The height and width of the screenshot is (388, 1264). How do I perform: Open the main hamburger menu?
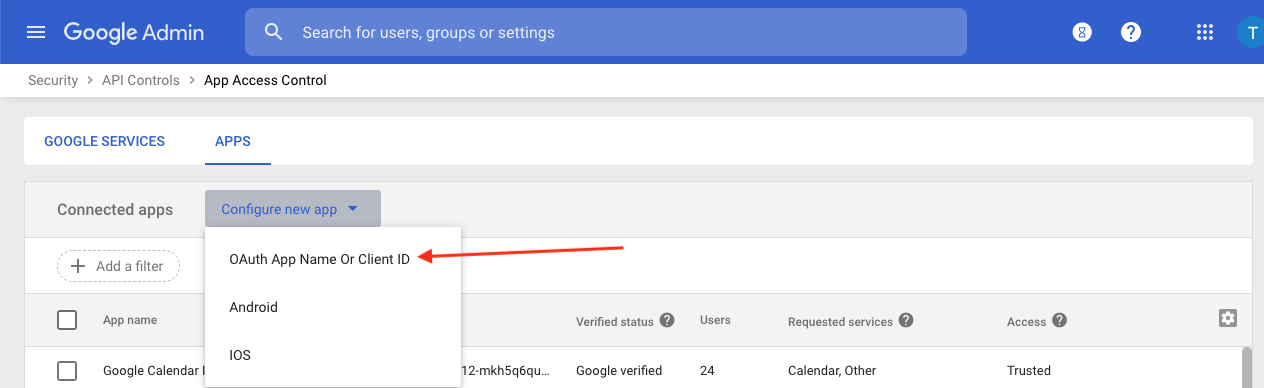coord(36,32)
